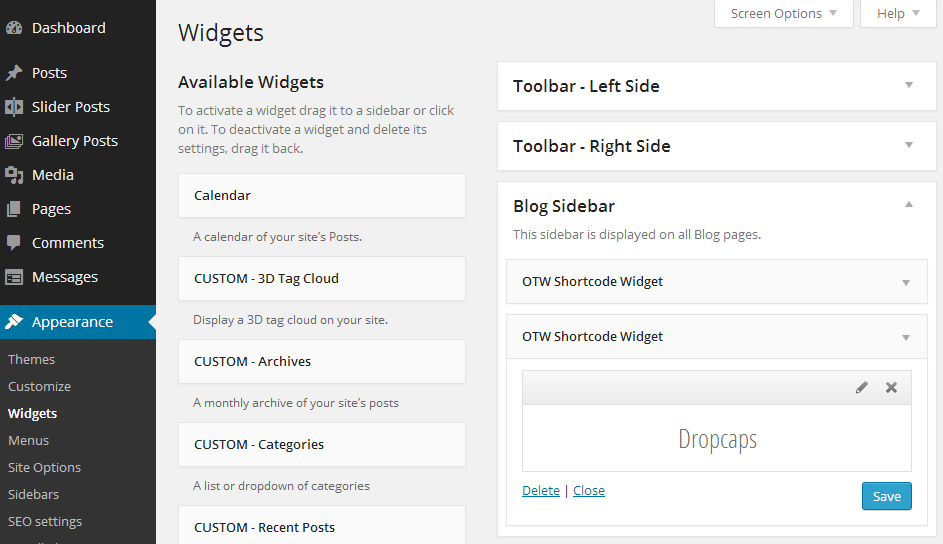This screenshot has width=943, height=544.
Task: Click the pencil edit icon above Dropcaps
Action: [x=862, y=388]
